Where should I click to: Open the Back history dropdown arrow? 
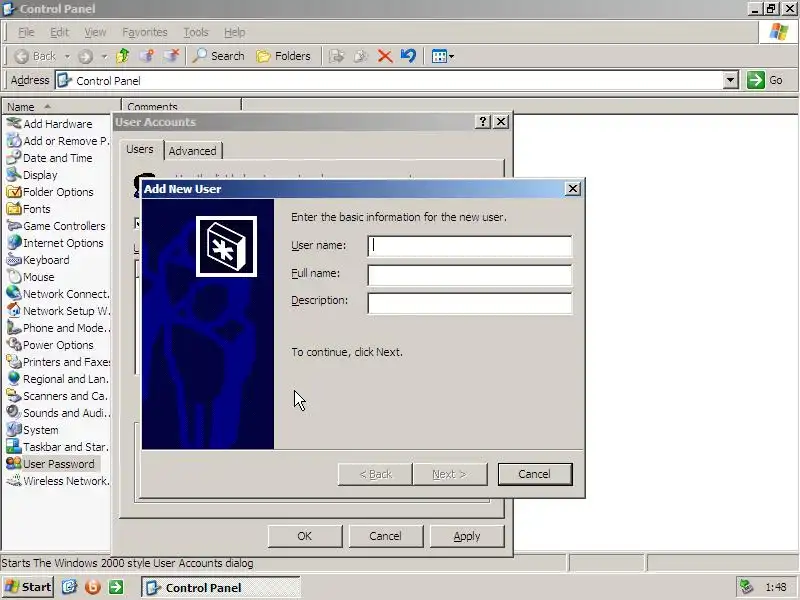pyautogui.click(x=67, y=56)
